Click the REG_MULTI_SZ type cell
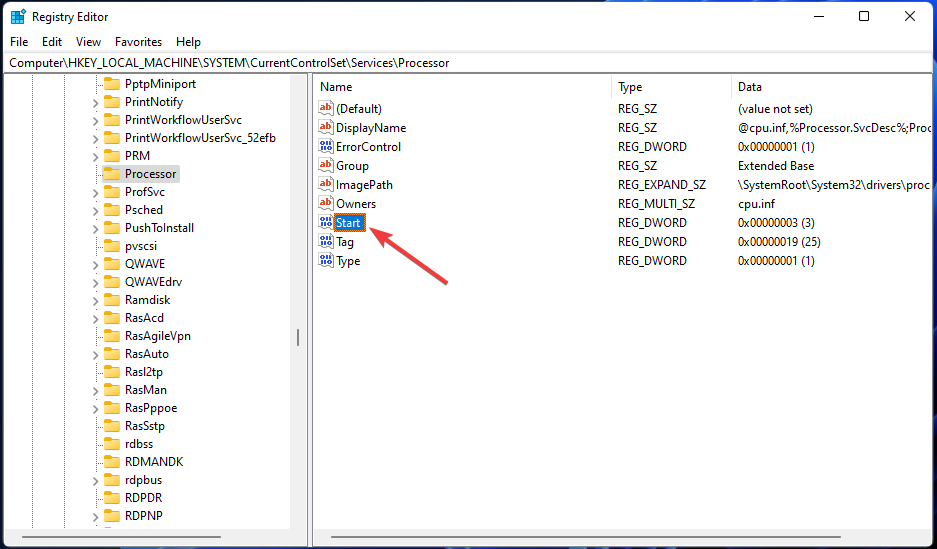The image size is (937, 549). [656, 204]
